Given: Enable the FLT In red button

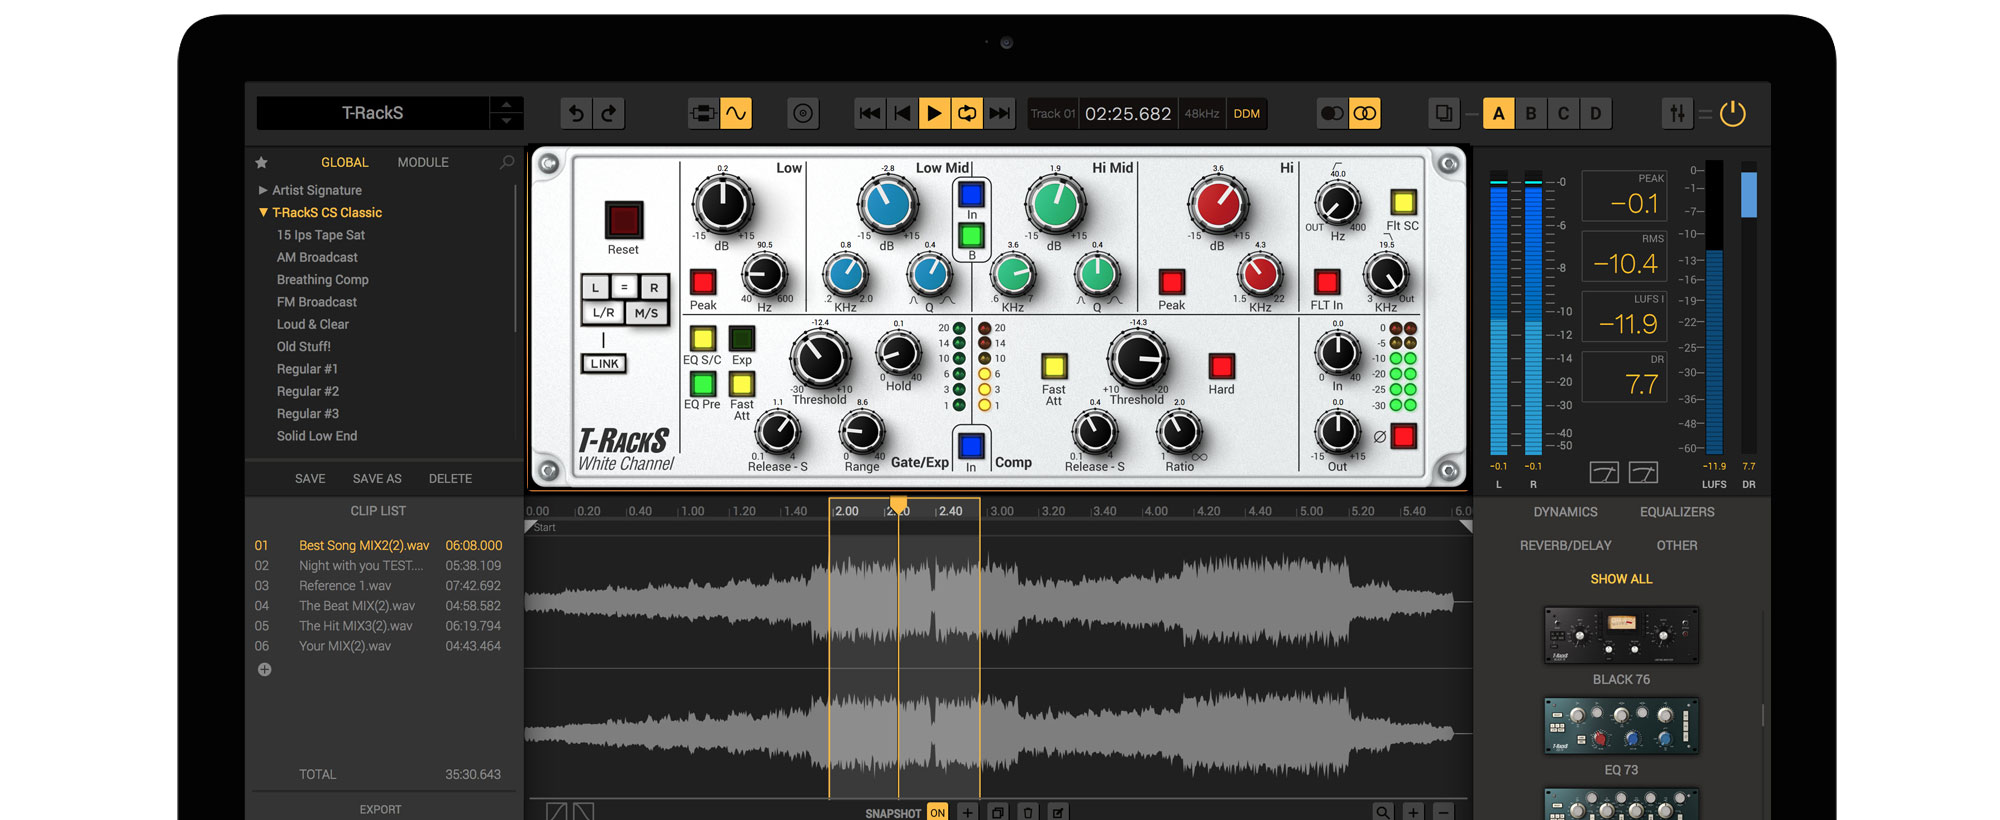Looking at the screenshot, I should pos(1327,282).
